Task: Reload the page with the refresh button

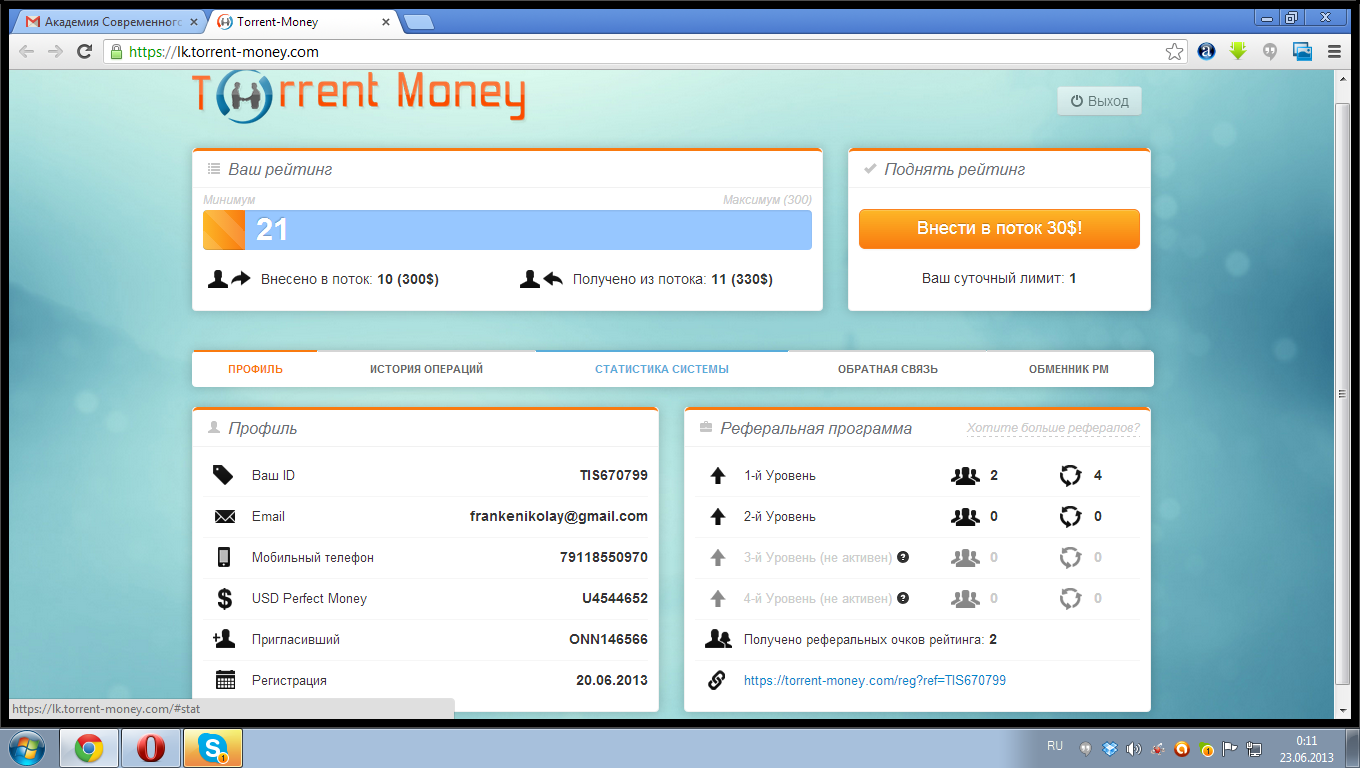Action: 85,52
